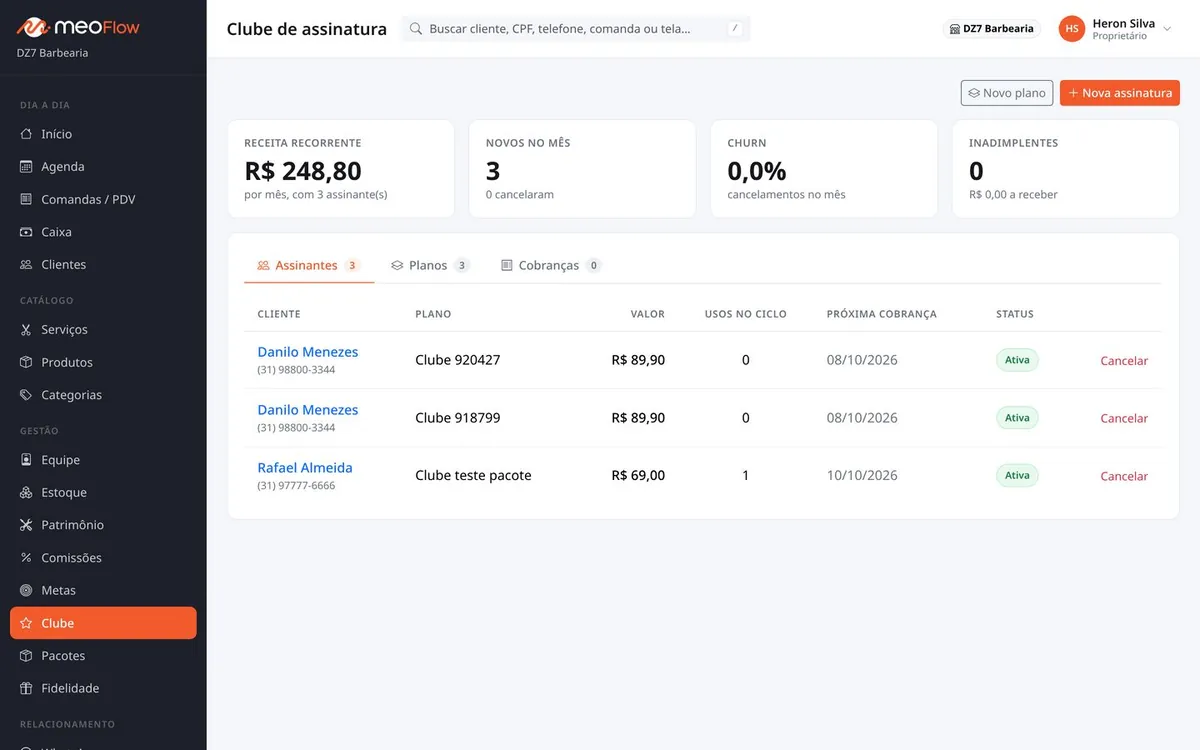Click the Cobranças tab receipt icon
Viewport: 1200px width, 750px height.
(x=507, y=266)
